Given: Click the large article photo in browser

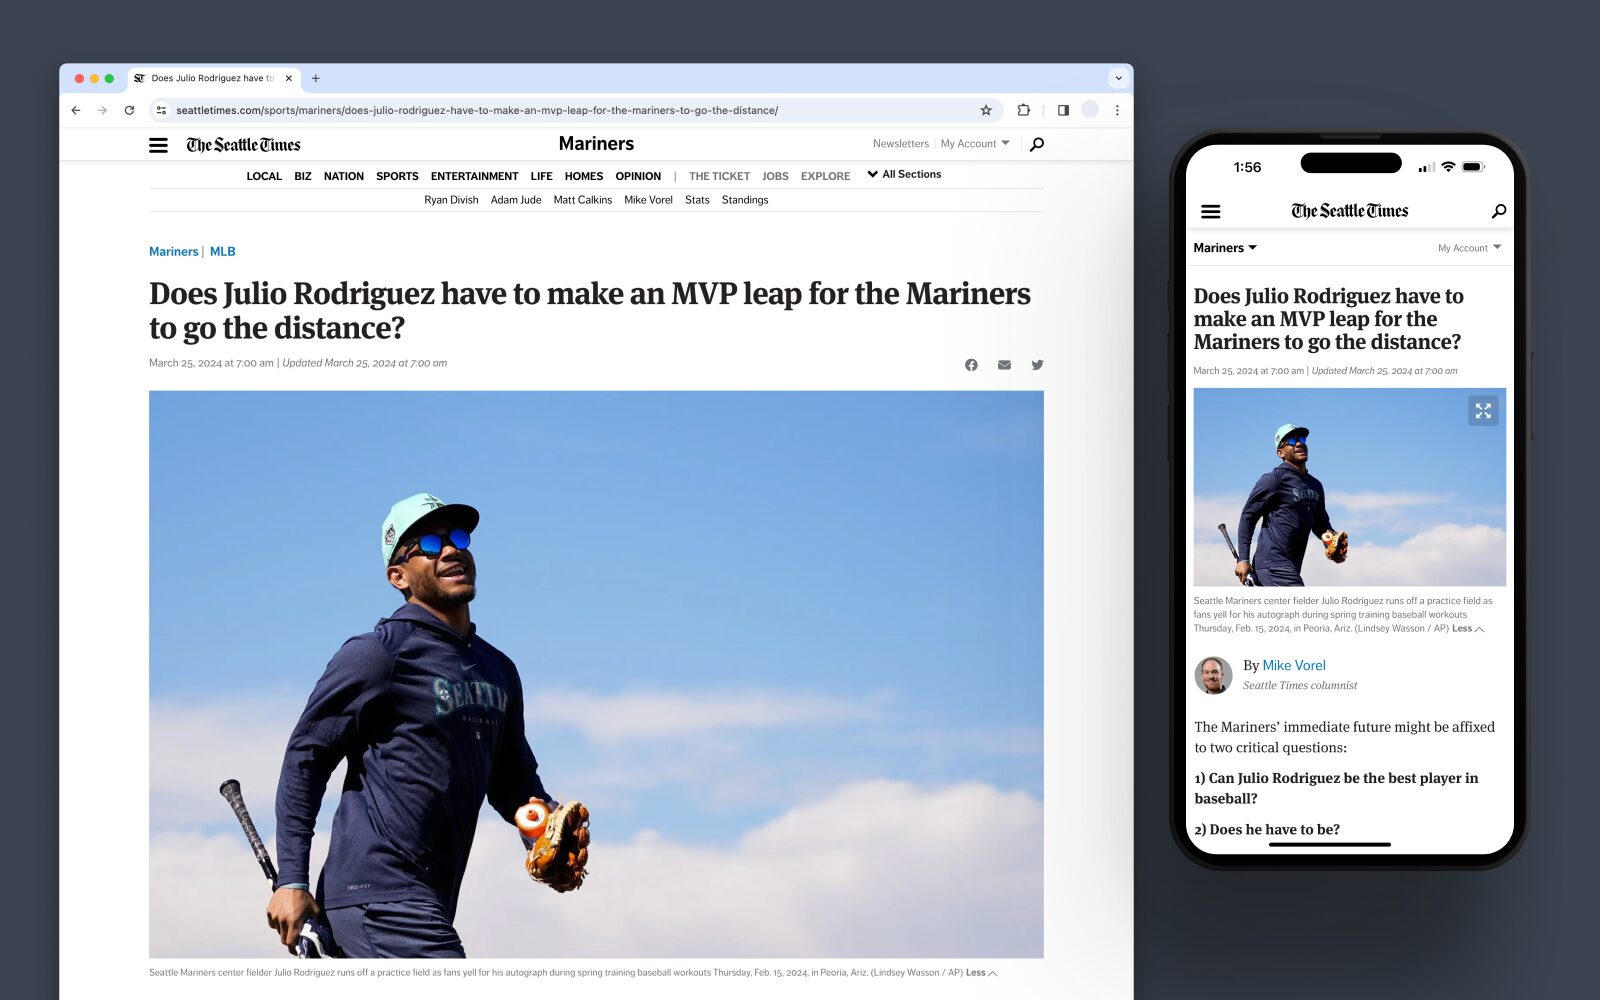Looking at the screenshot, I should tap(596, 674).
